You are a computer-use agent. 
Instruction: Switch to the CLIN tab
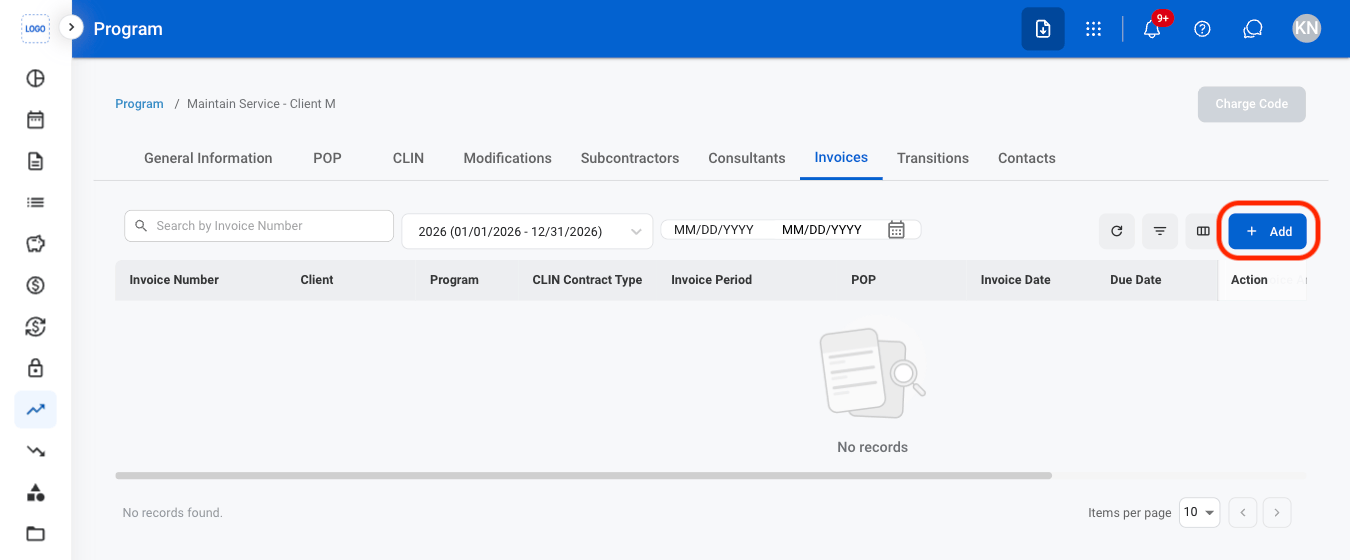[x=408, y=158]
